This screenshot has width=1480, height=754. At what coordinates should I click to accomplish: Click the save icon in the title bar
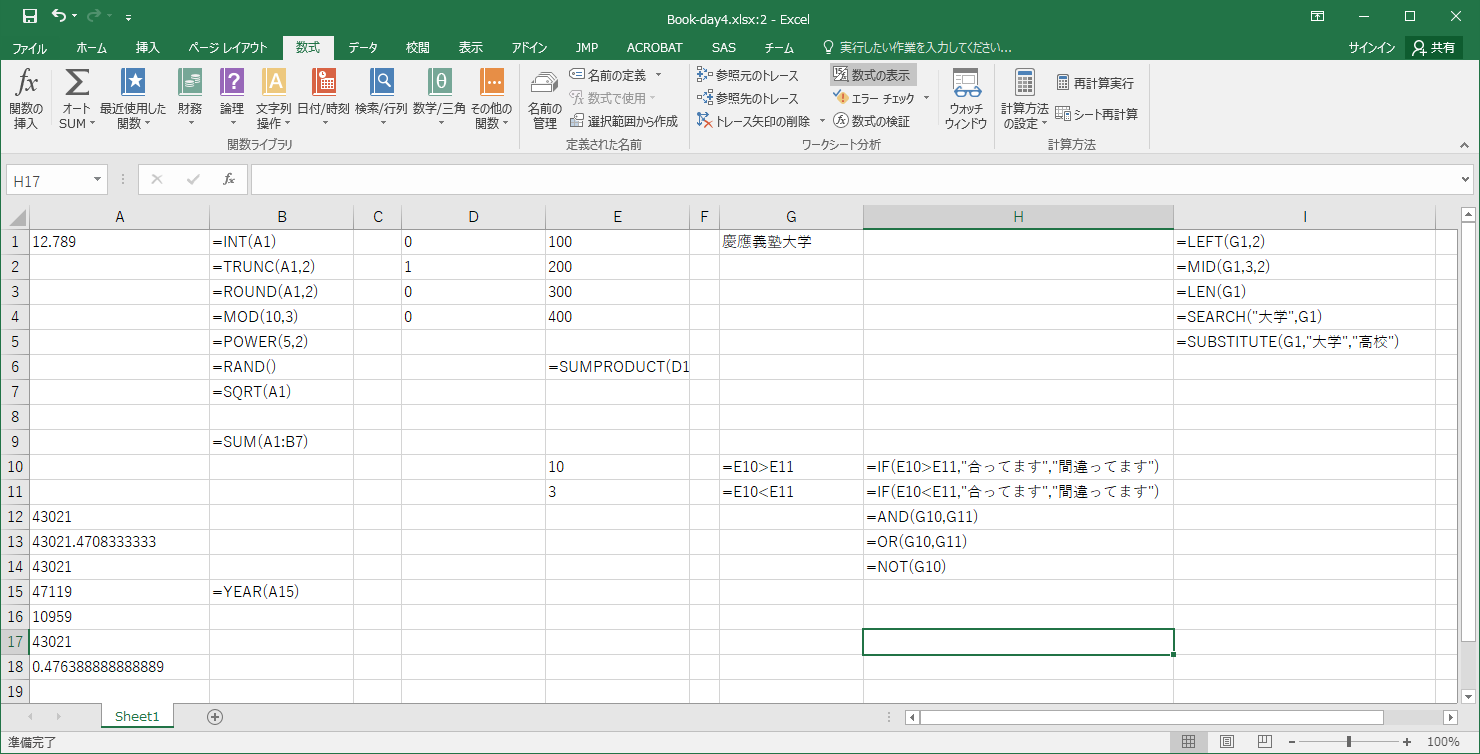[30, 16]
